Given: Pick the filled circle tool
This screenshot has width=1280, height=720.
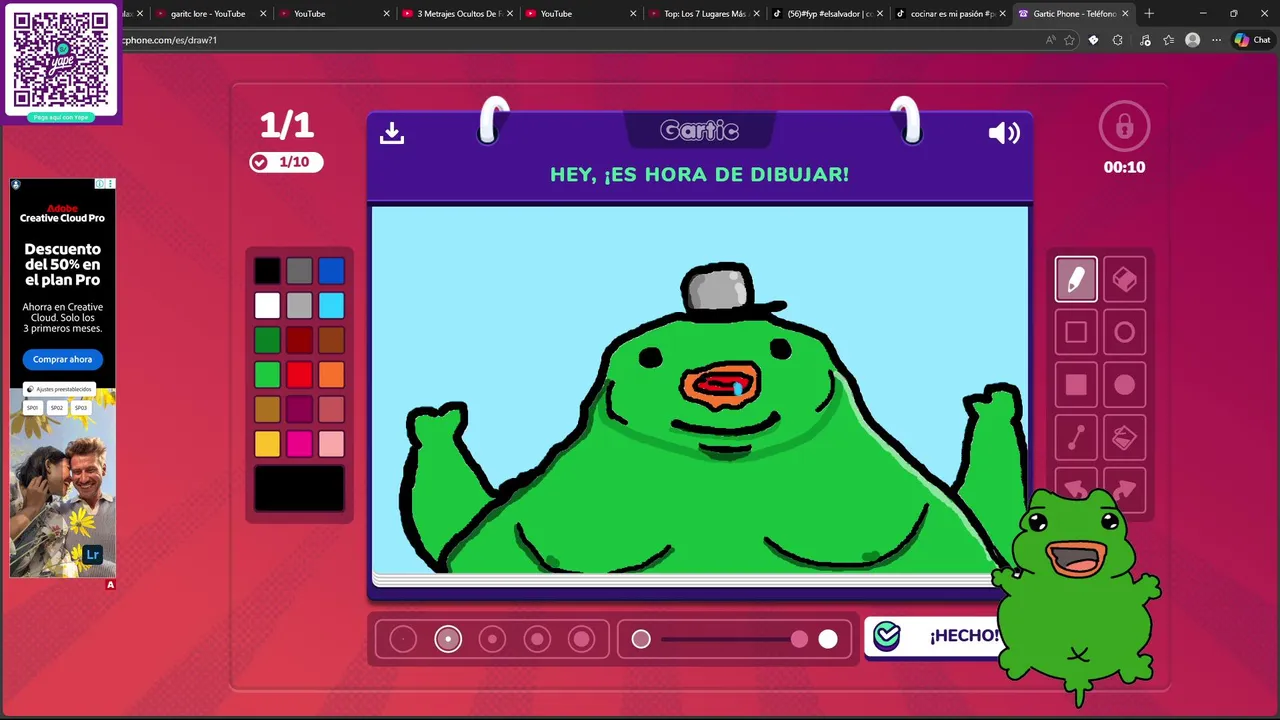Looking at the screenshot, I should pos(1124,385).
